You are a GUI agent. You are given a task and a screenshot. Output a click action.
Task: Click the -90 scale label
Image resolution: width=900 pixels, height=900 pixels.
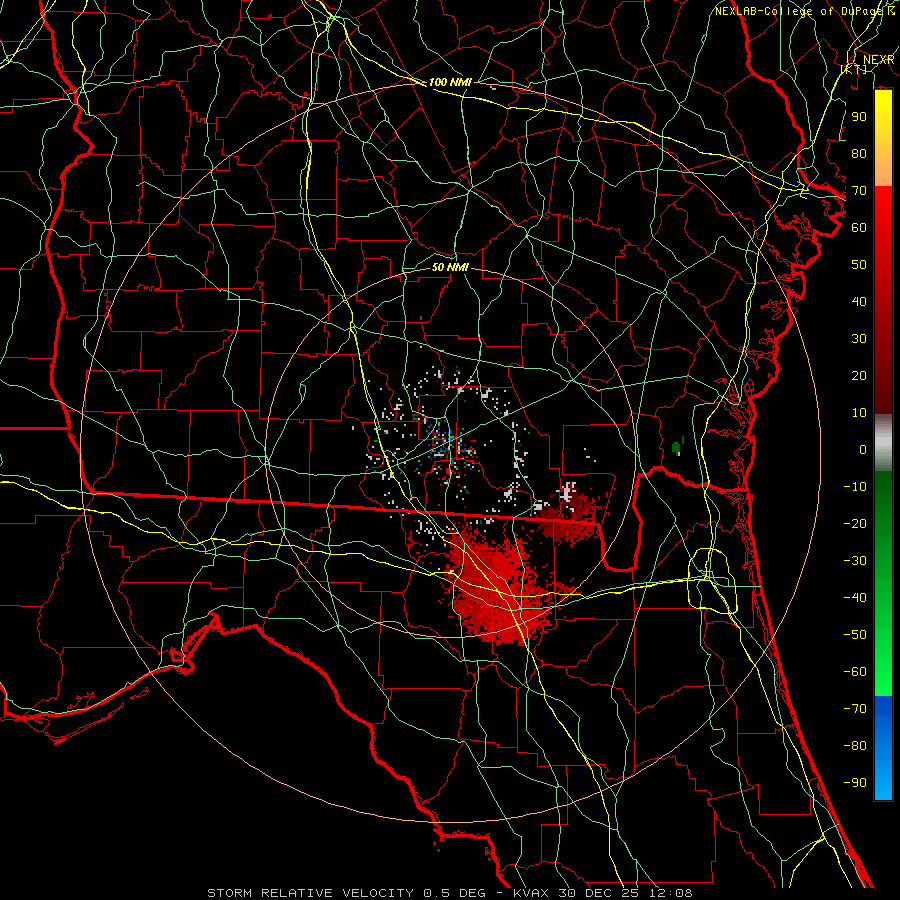pyautogui.click(x=855, y=783)
